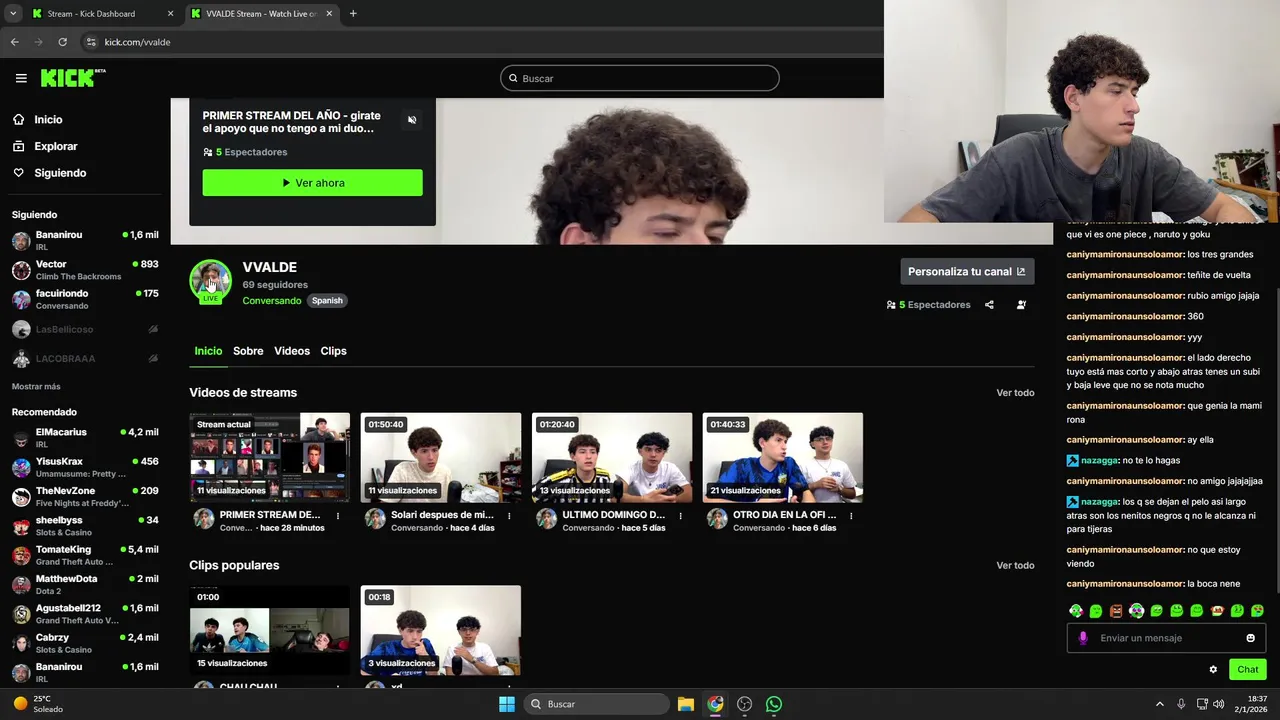
Task: Click the site info icon in address bar
Action: pyautogui.click(x=91, y=42)
